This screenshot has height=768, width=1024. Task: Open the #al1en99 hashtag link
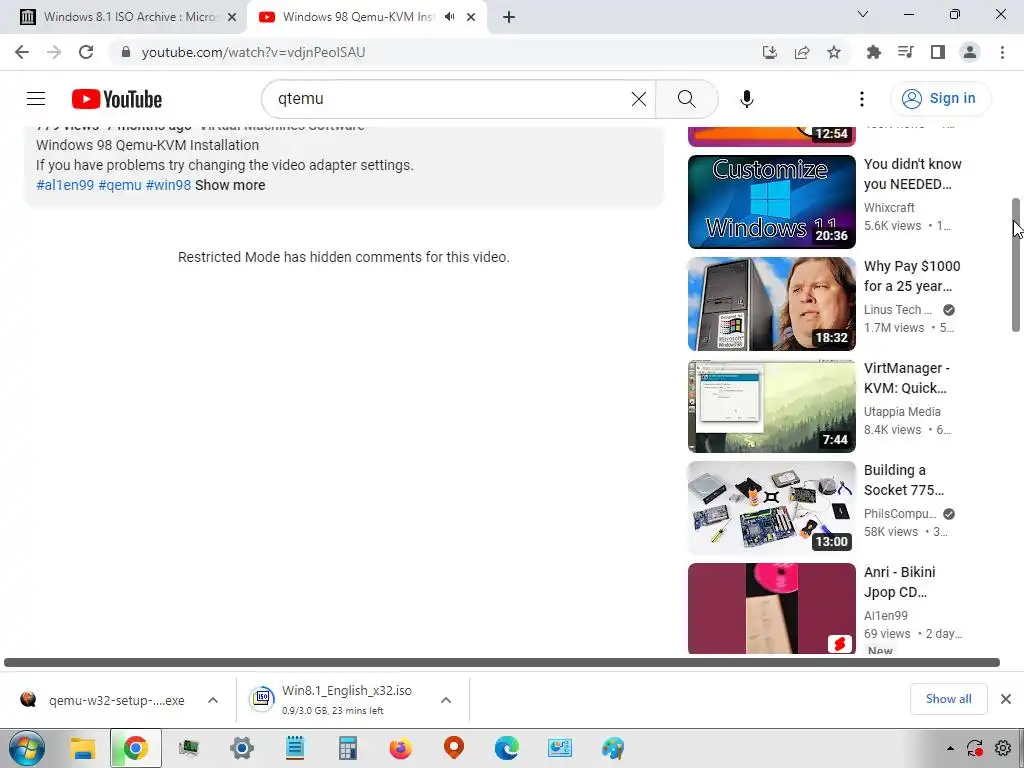[65, 185]
